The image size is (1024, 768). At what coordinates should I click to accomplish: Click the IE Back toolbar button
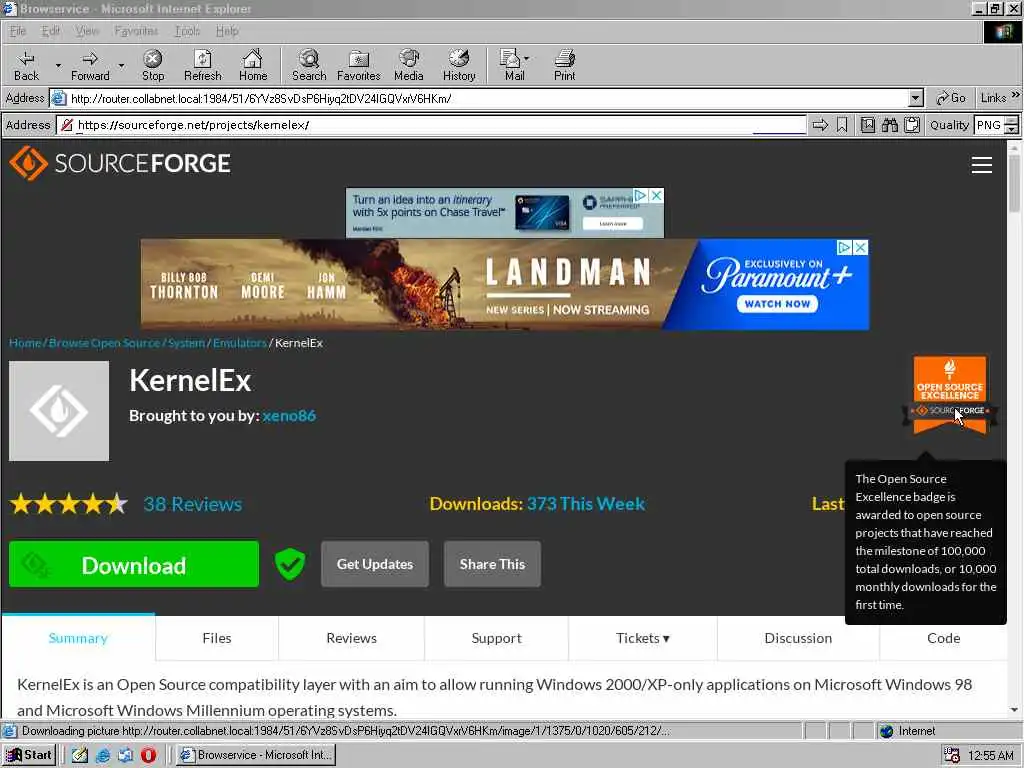26,65
